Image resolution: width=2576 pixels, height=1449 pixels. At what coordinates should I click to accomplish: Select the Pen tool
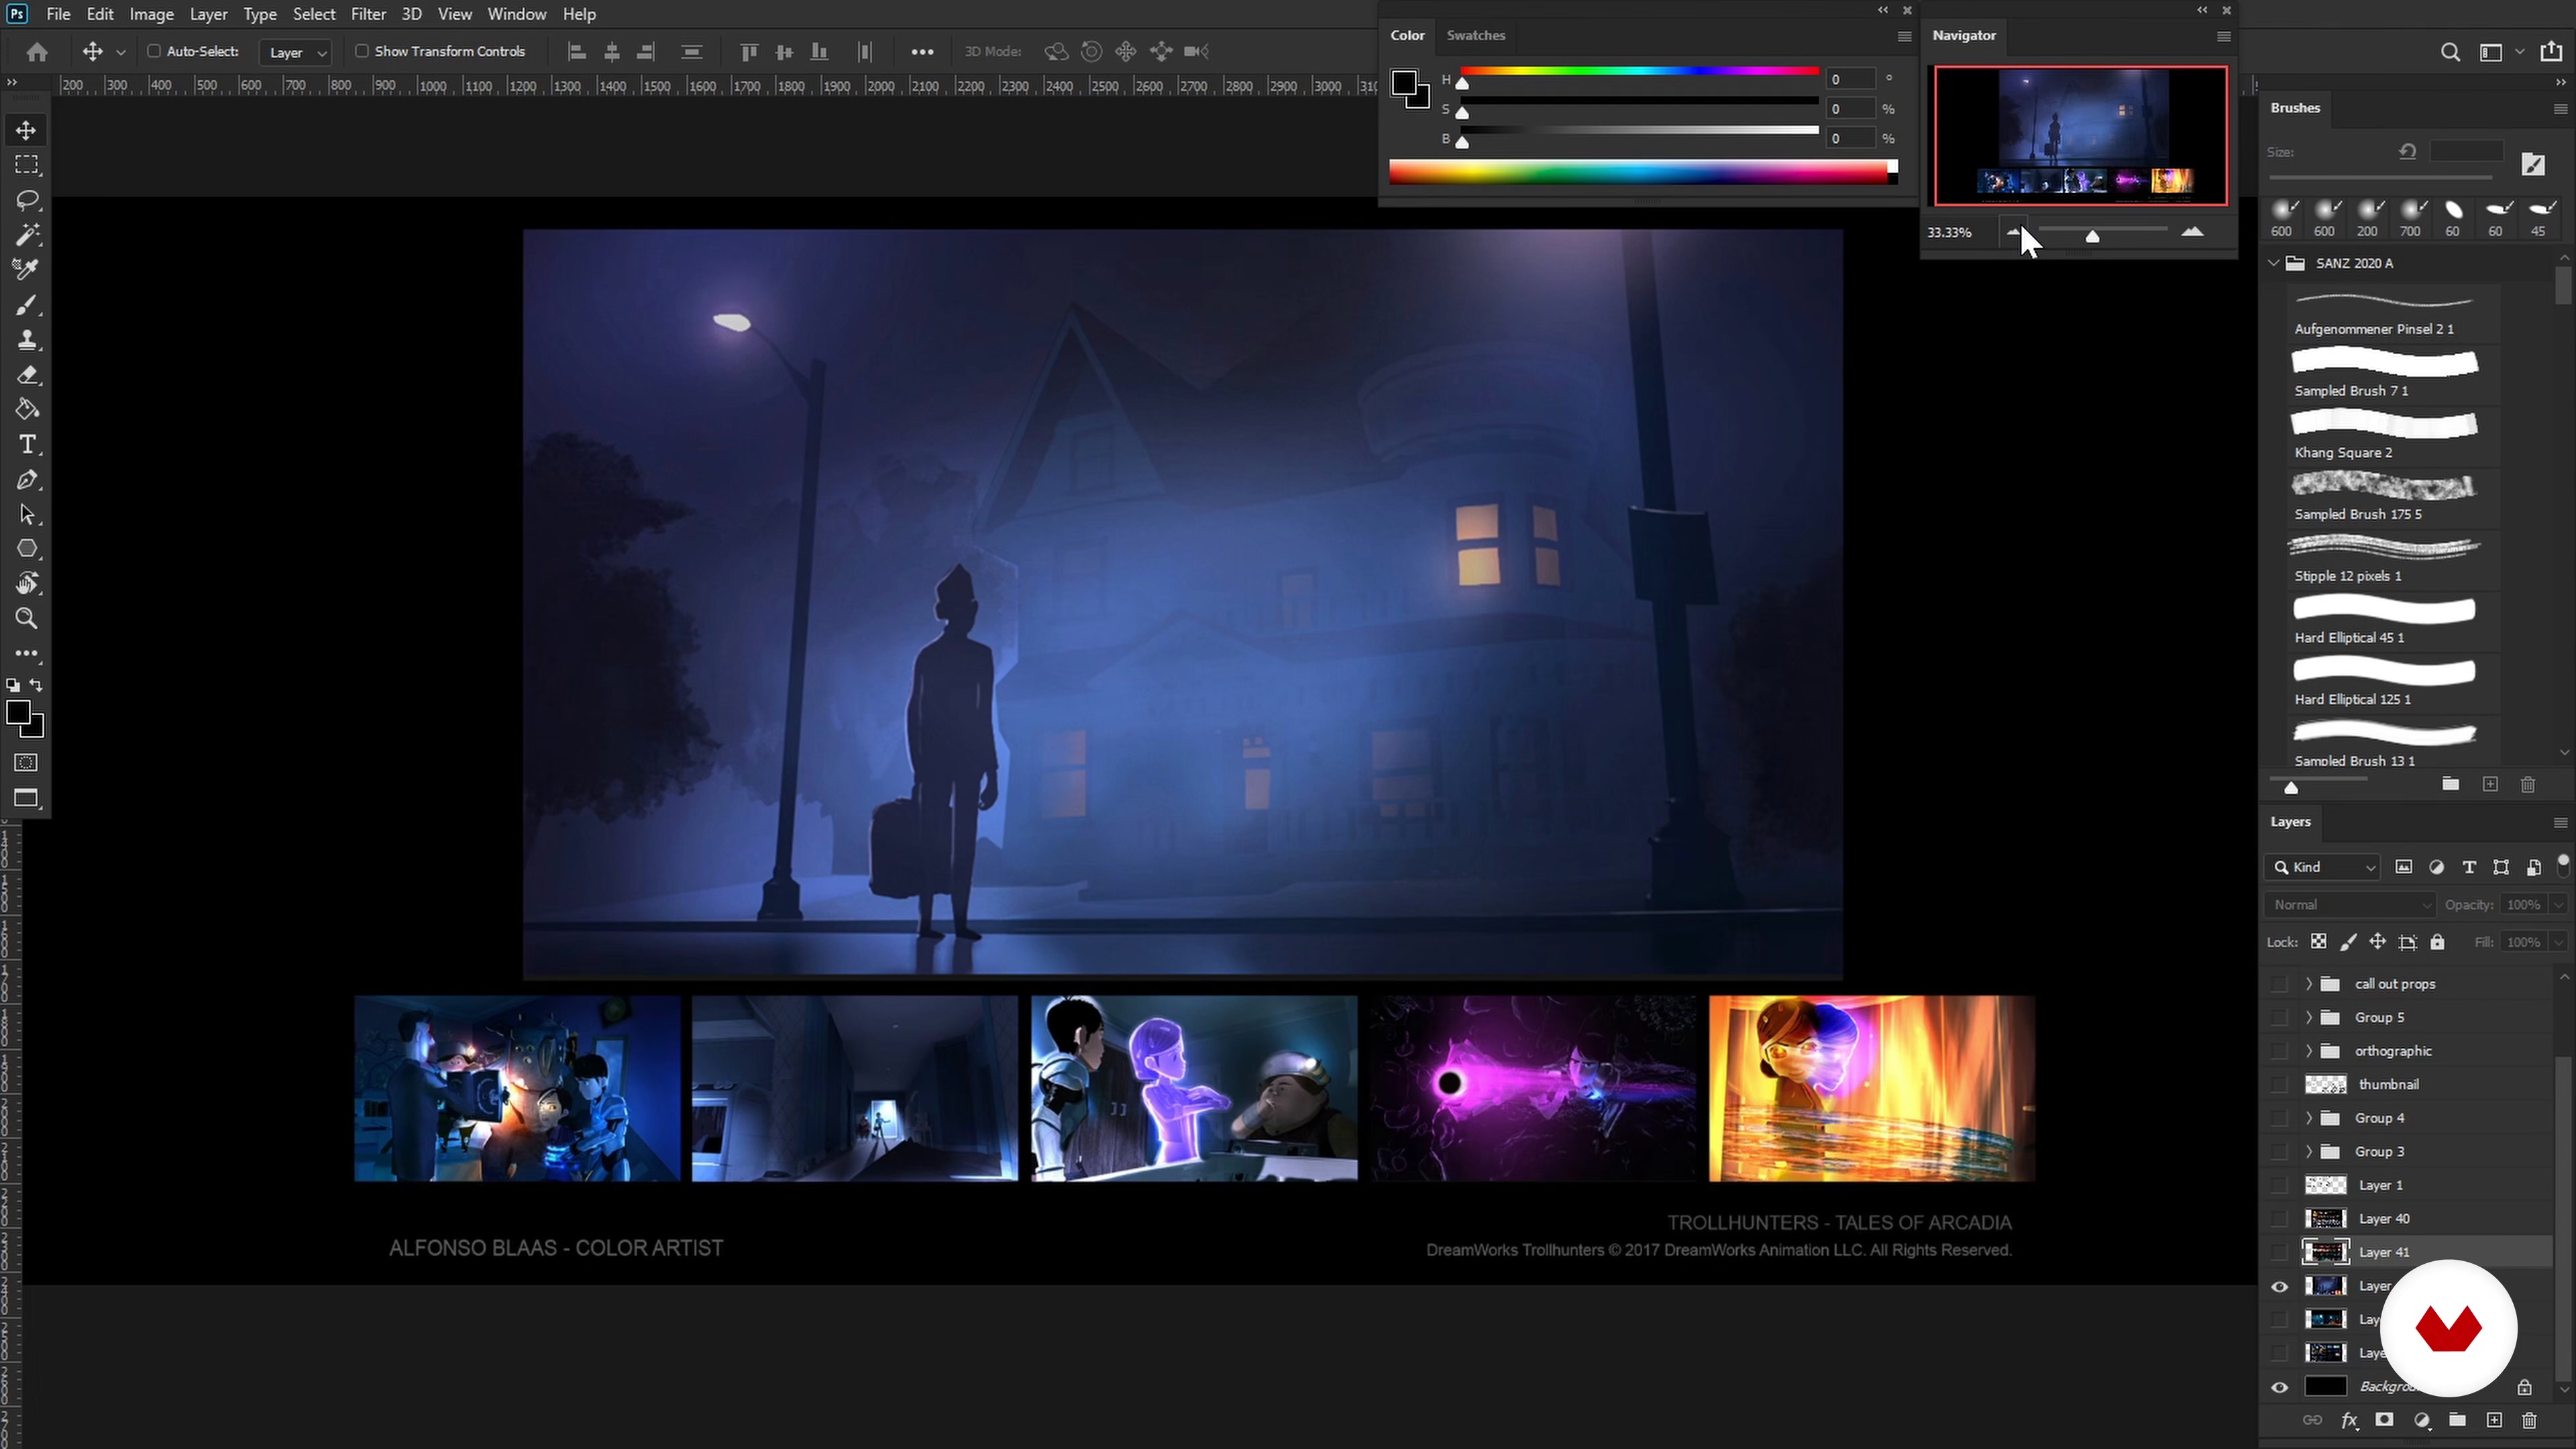[x=26, y=480]
